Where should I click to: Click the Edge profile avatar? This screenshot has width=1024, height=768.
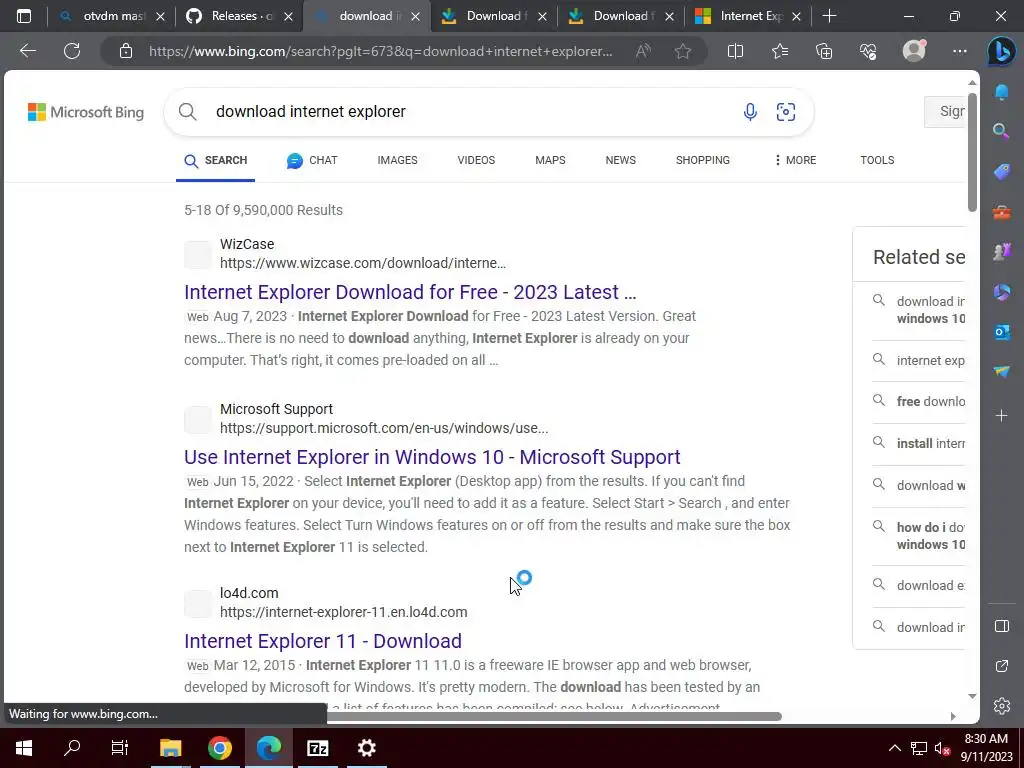[914, 50]
